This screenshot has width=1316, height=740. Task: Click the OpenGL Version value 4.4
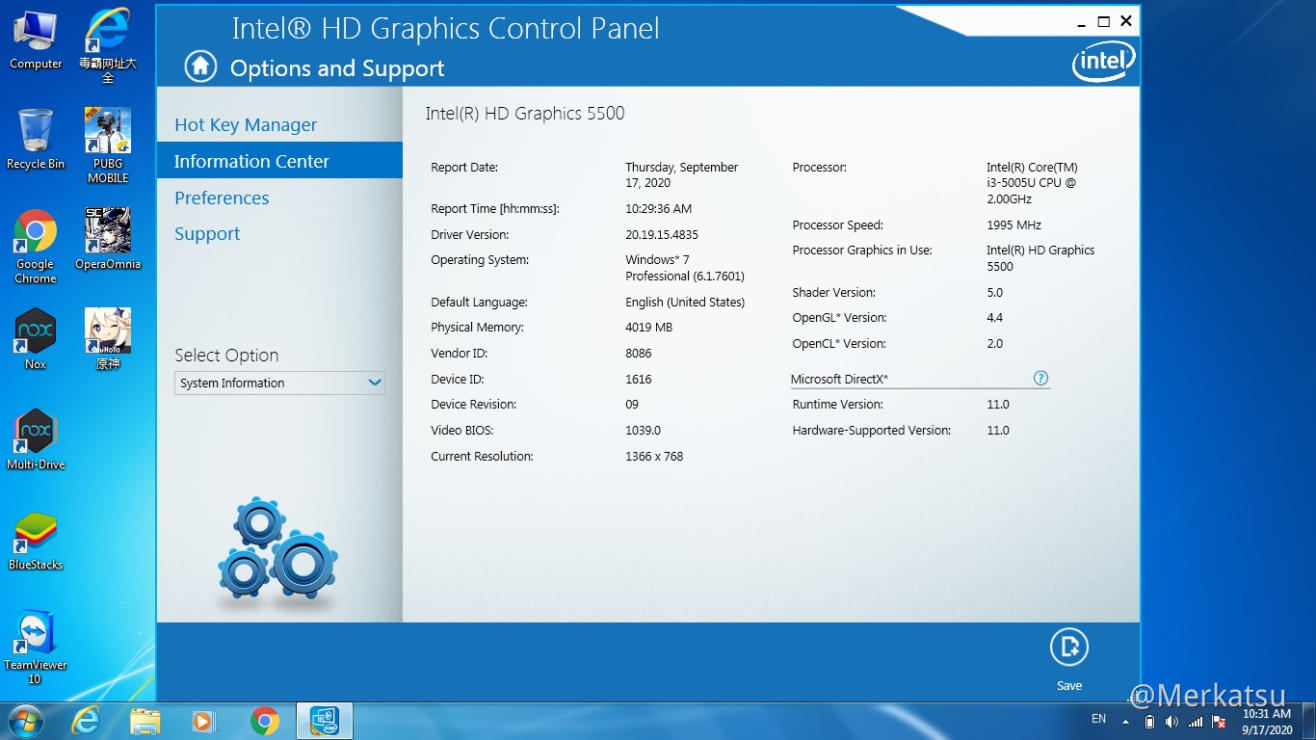click(x=995, y=318)
